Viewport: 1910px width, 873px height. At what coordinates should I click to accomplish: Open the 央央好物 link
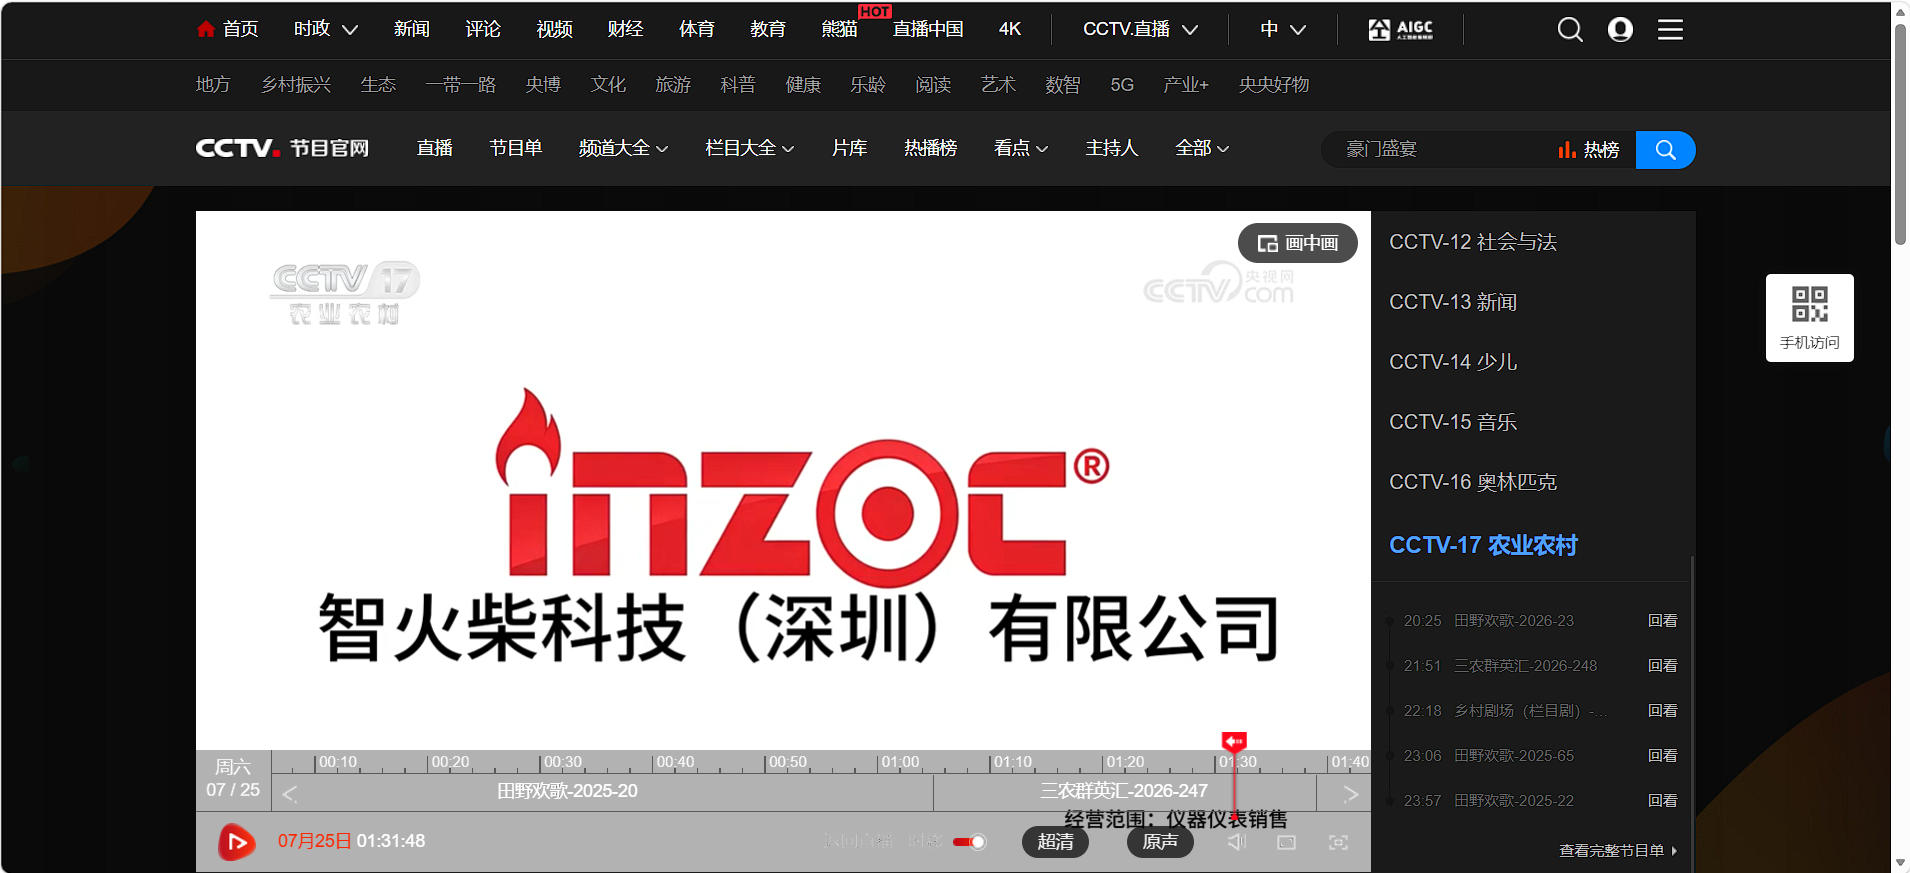(1274, 85)
